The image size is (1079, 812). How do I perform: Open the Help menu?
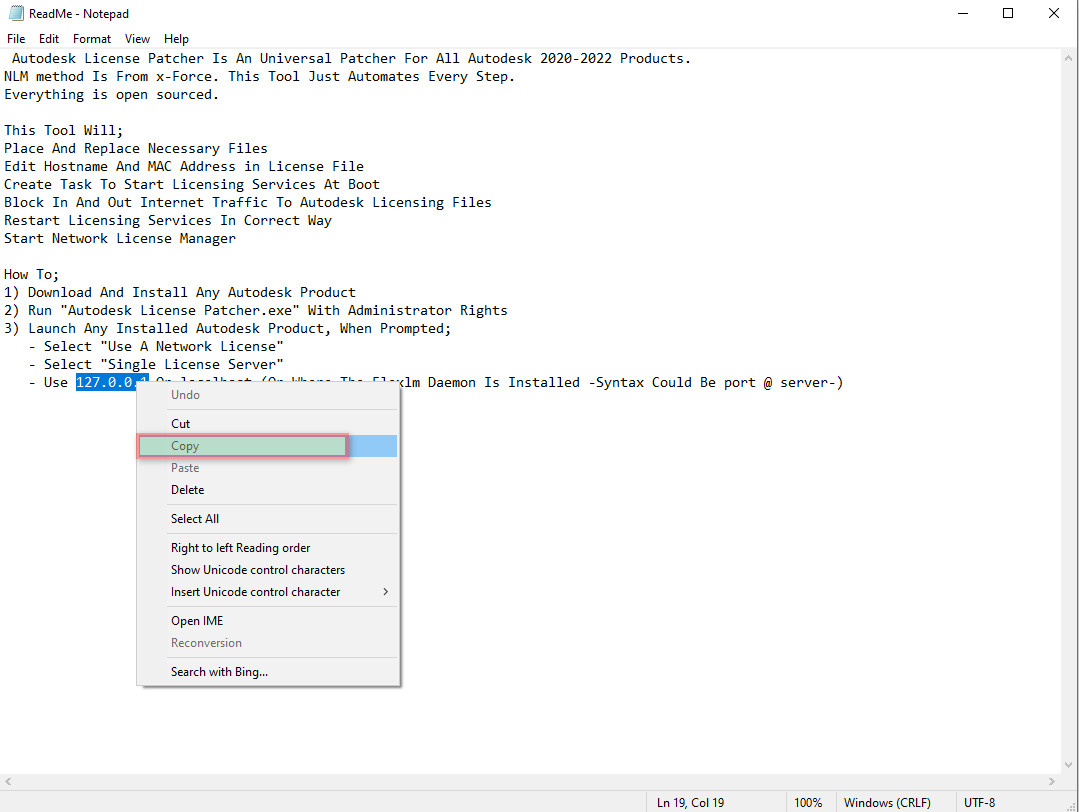point(176,39)
